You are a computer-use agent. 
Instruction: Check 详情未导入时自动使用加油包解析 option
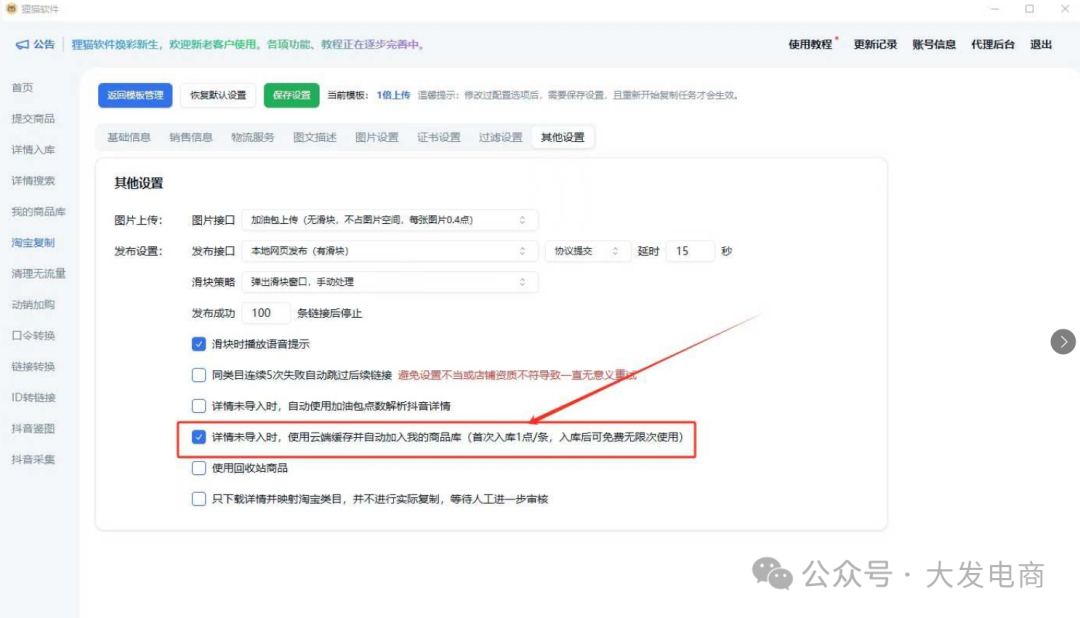point(198,405)
